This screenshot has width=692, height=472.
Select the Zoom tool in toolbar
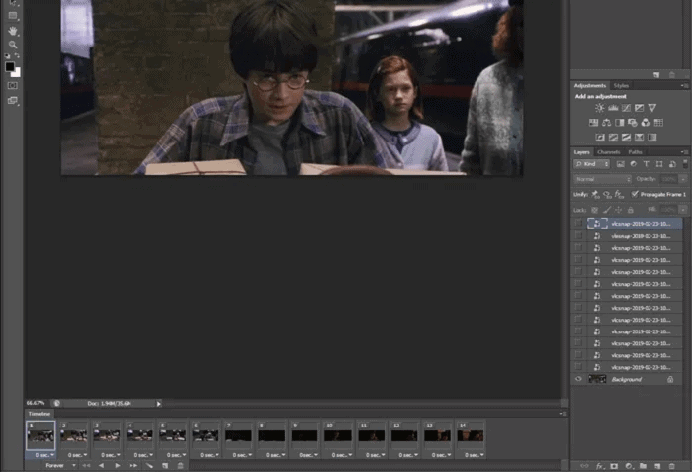[x=13, y=44]
